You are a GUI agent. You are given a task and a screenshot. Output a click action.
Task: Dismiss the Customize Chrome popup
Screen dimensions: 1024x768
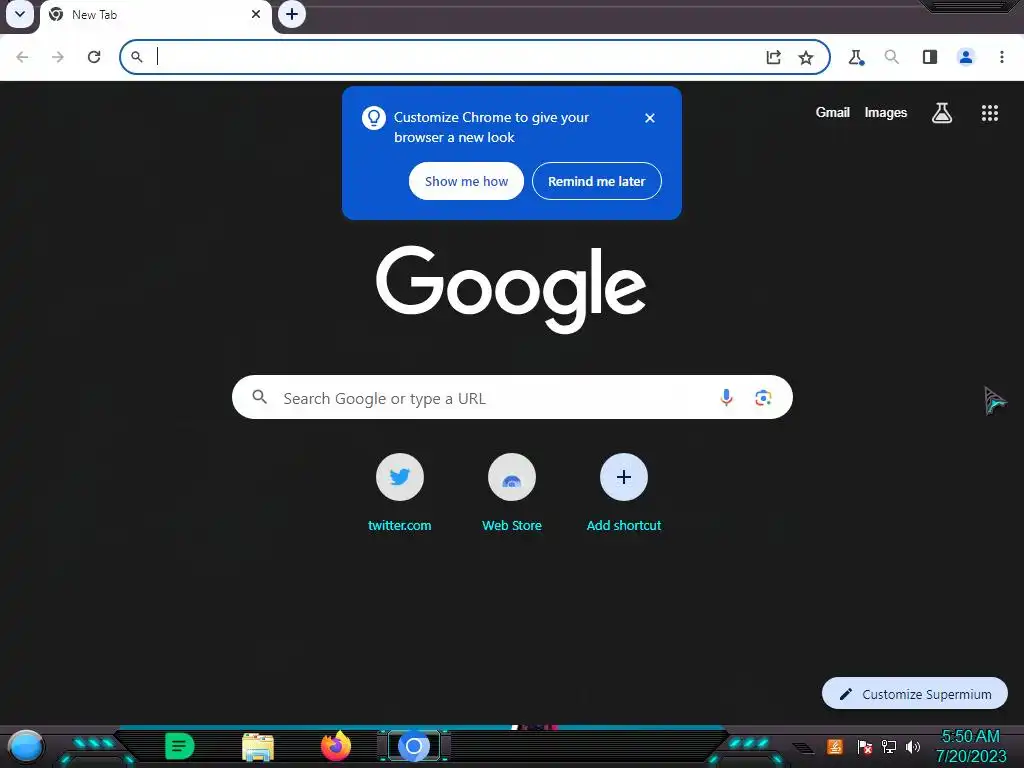click(x=650, y=118)
